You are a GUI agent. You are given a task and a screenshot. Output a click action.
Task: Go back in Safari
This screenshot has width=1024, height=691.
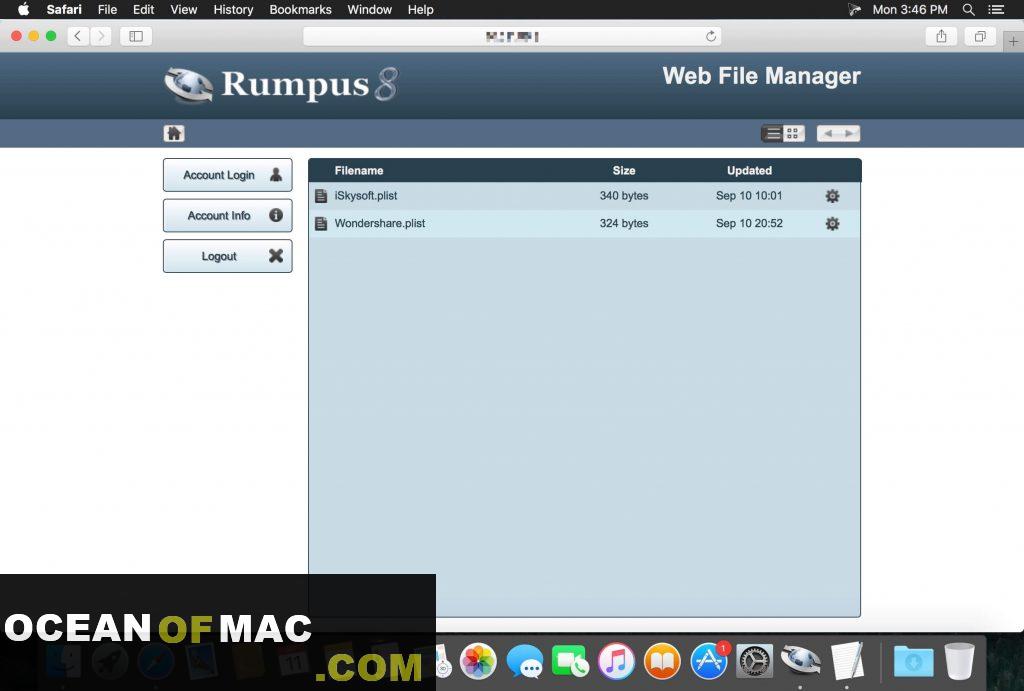(x=78, y=36)
